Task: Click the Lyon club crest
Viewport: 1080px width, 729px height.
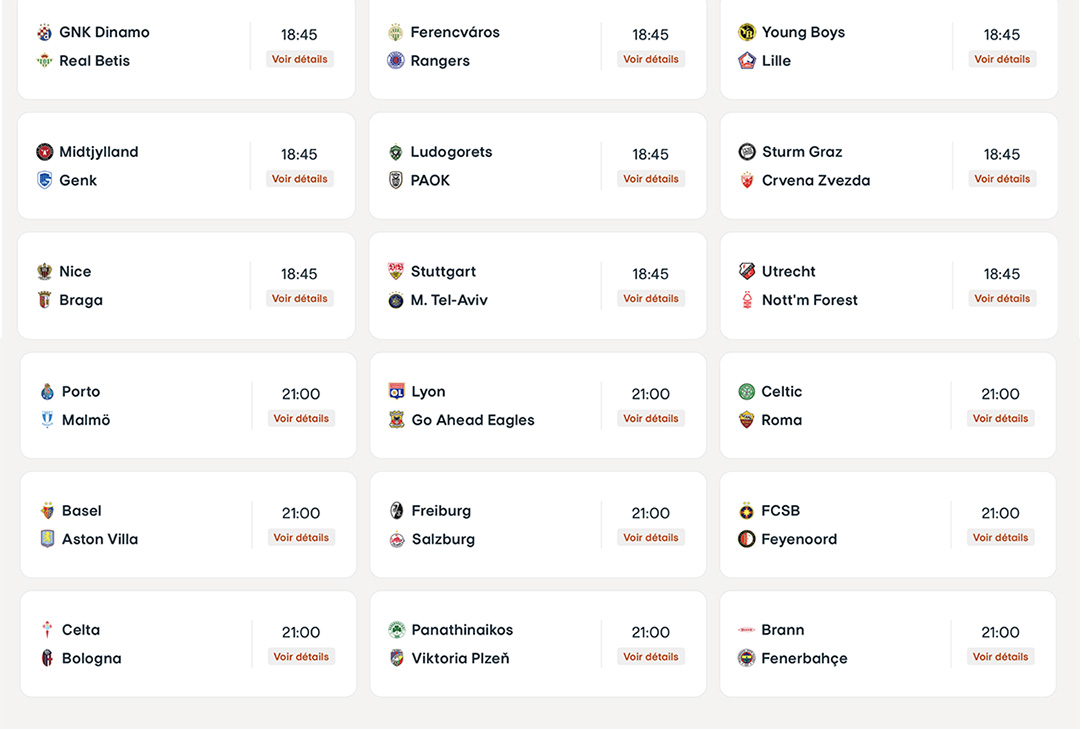Action: pyautogui.click(x=397, y=391)
